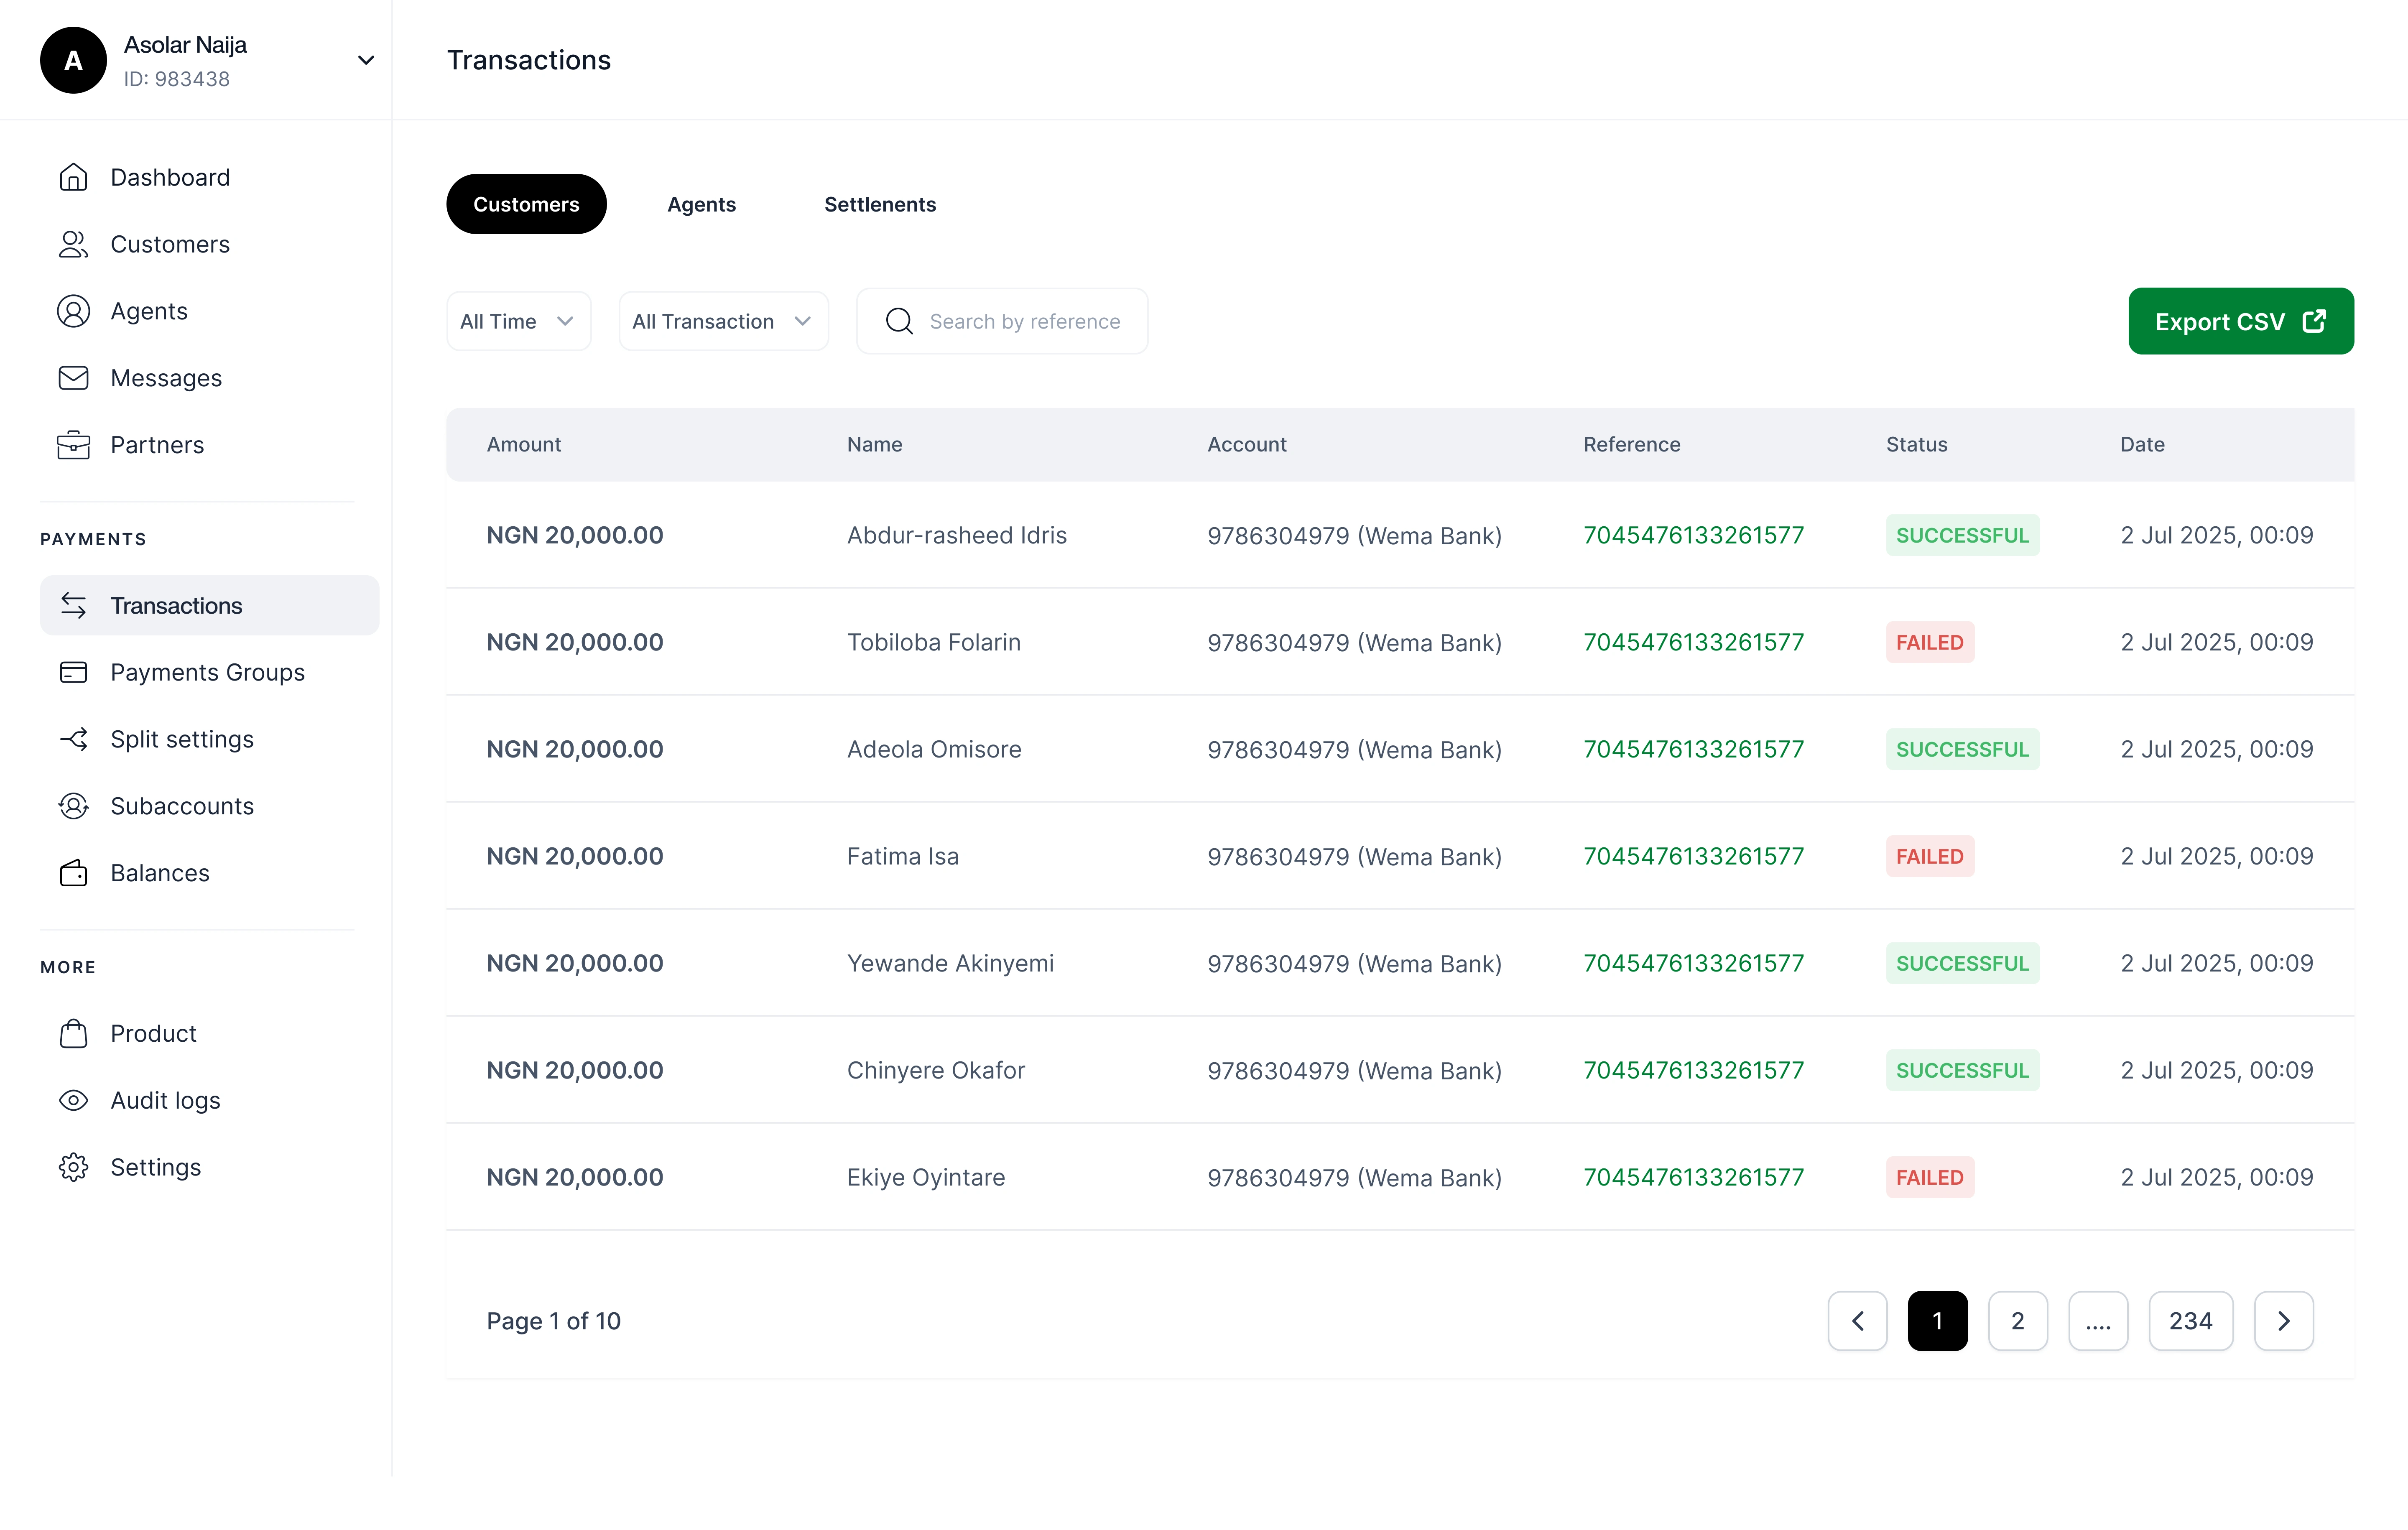Click the Partners briefcase icon
Screen dimensions: 2408x1530
click(x=73, y=445)
